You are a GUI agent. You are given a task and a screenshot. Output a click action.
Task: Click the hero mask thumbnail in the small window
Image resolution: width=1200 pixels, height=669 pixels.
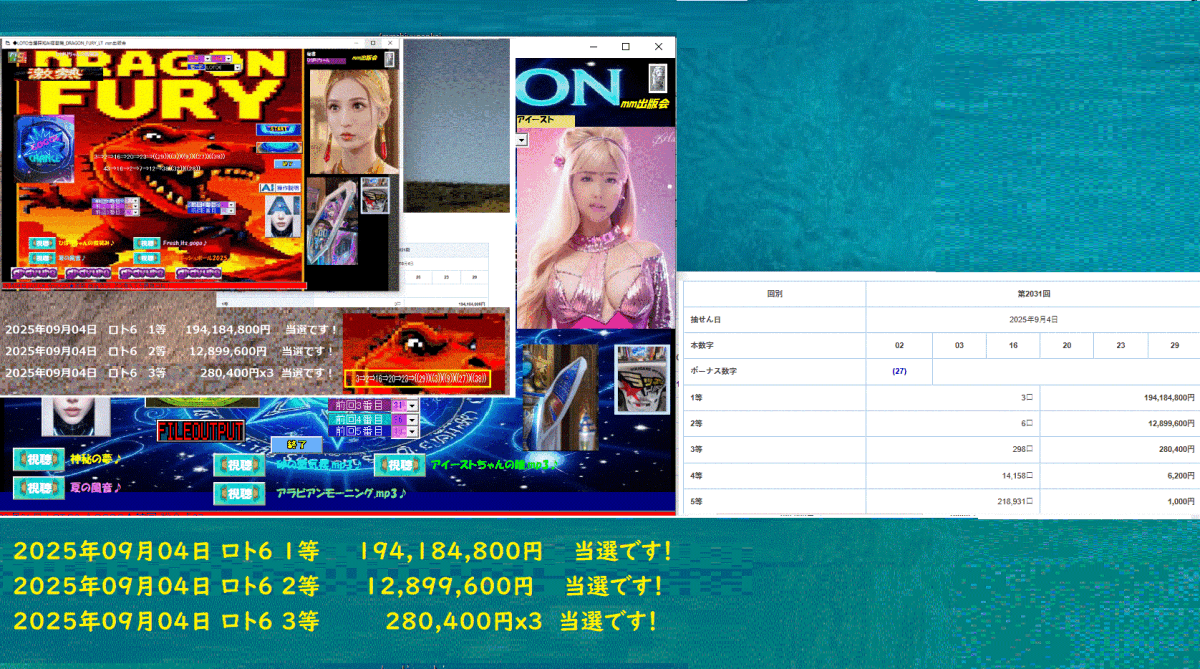[375, 195]
